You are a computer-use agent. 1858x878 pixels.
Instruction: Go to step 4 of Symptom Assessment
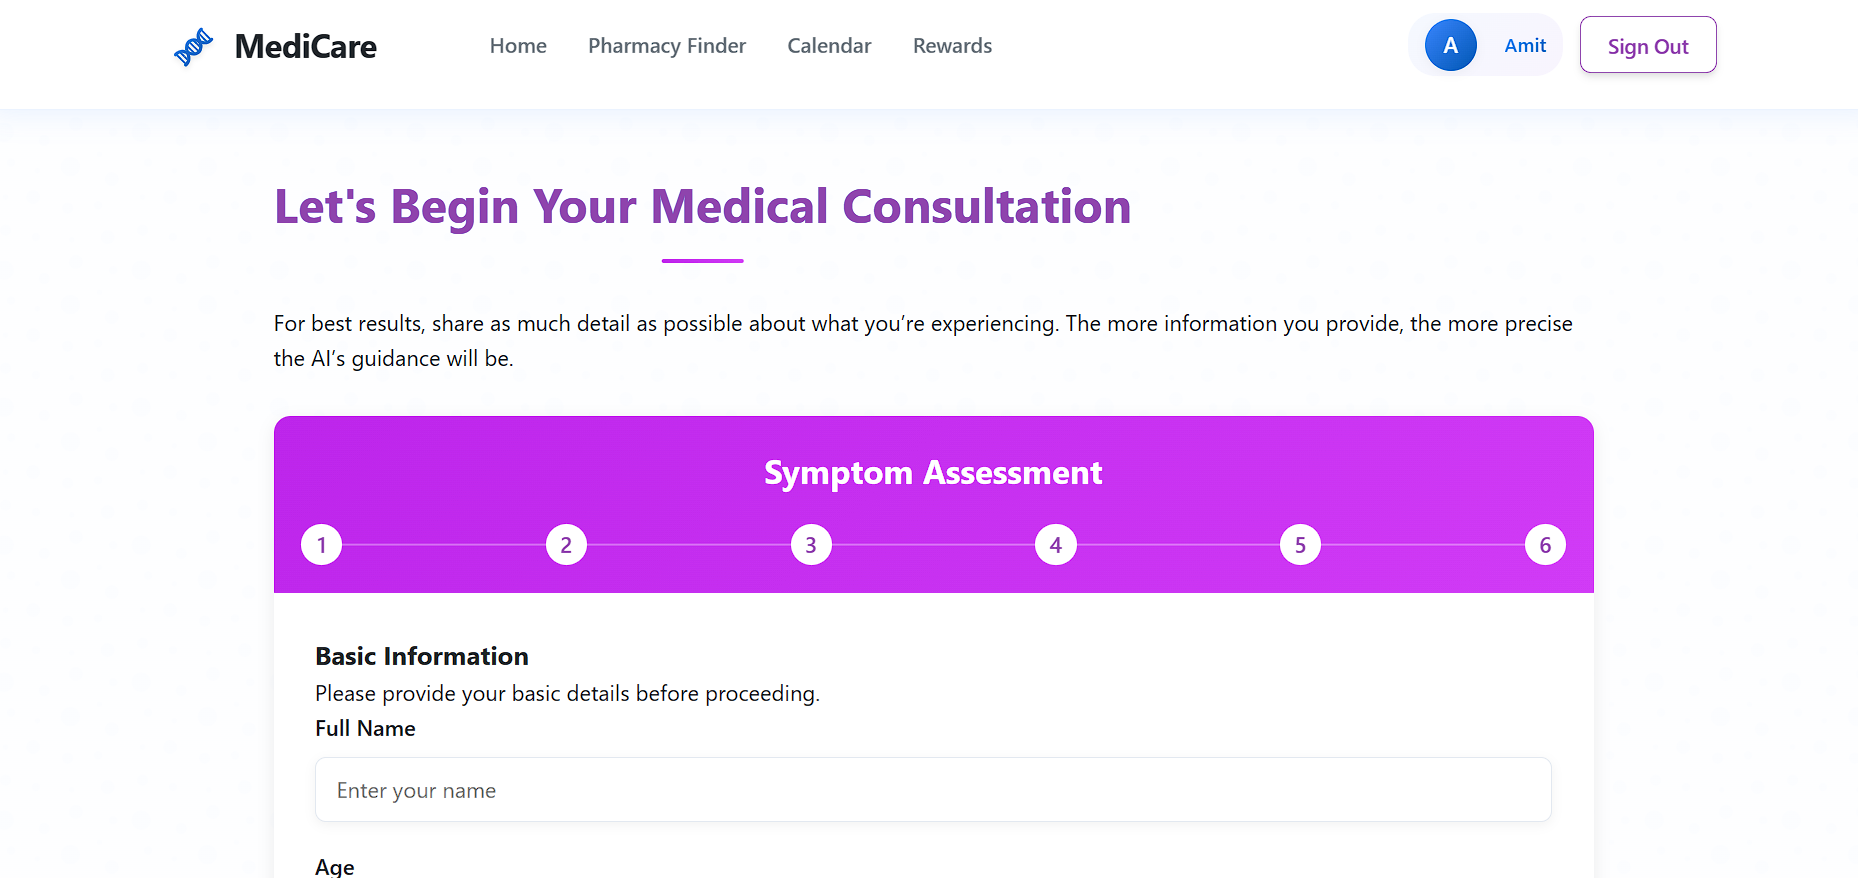tap(1056, 545)
